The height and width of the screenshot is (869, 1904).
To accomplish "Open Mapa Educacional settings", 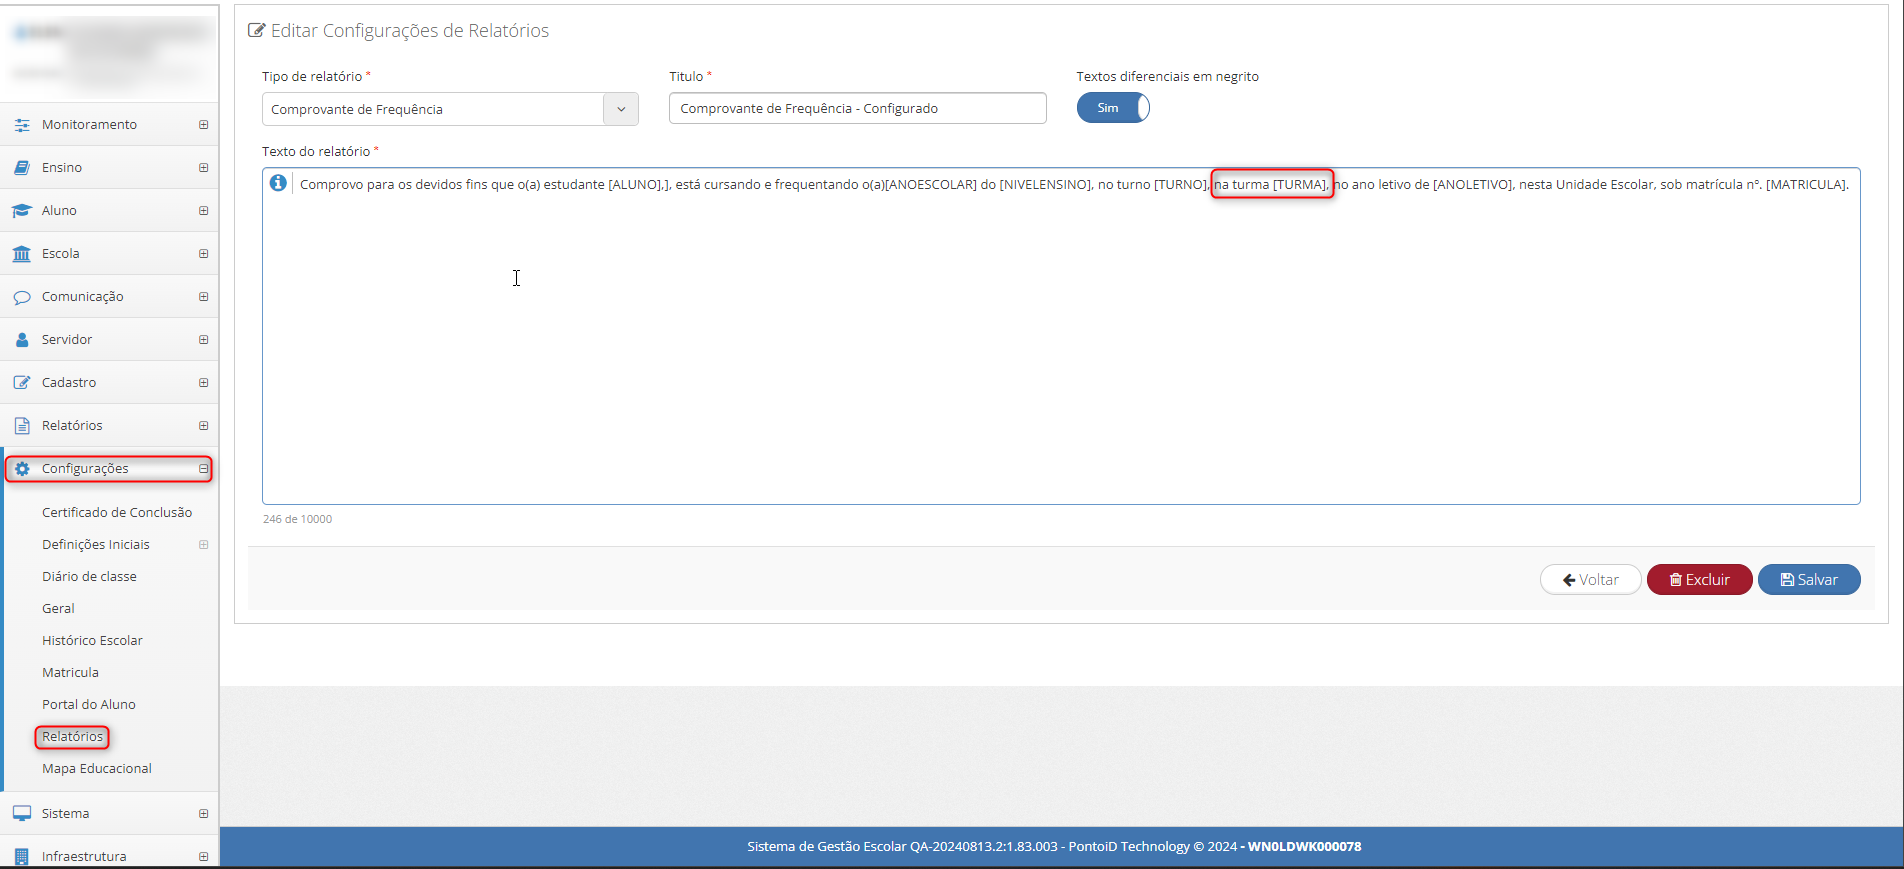I will (x=97, y=769).
